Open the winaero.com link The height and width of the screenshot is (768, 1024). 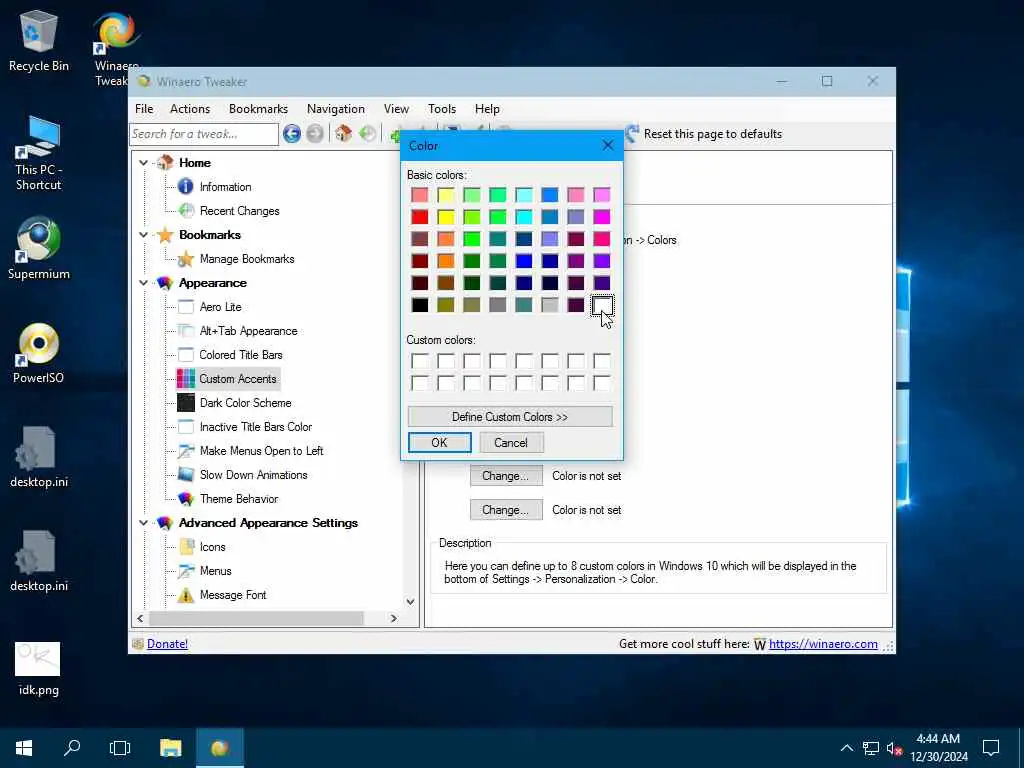pos(823,644)
